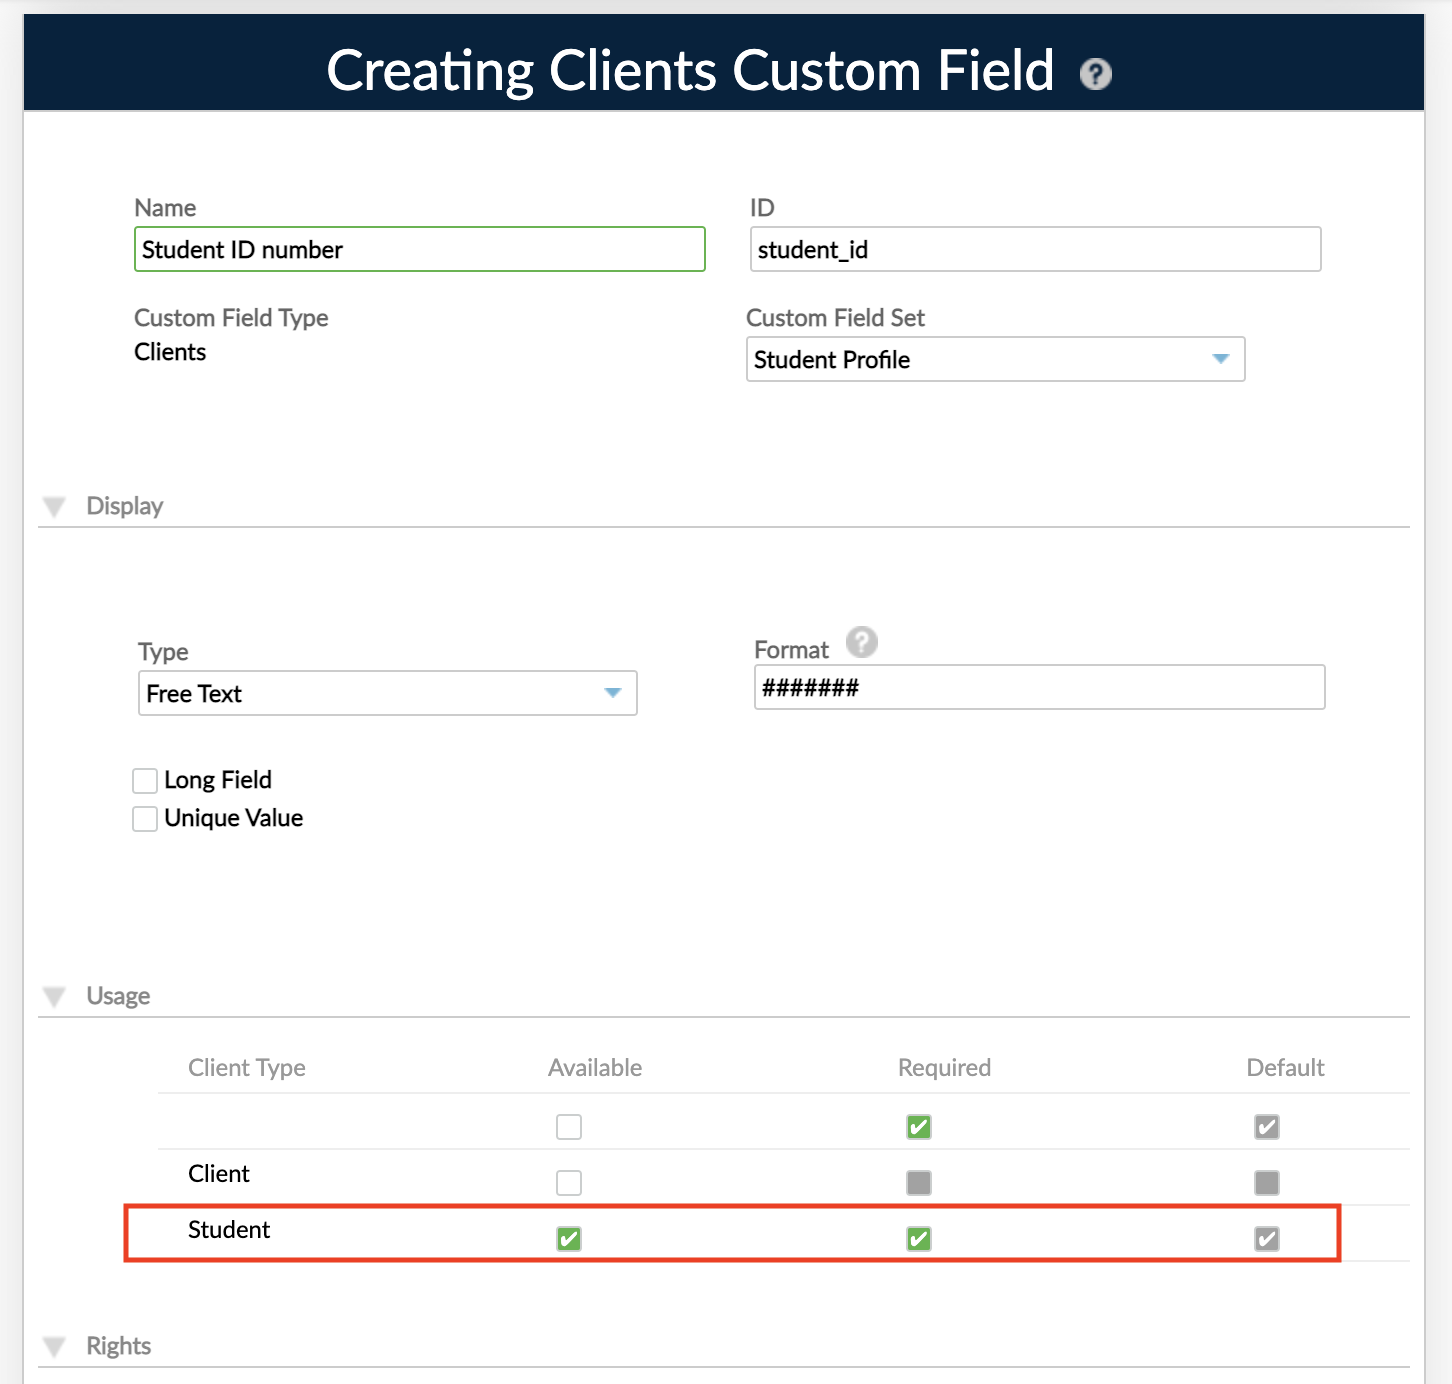1452x1384 pixels.
Task: Click the Format field with hash symbols
Action: [x=1039, y=688]
